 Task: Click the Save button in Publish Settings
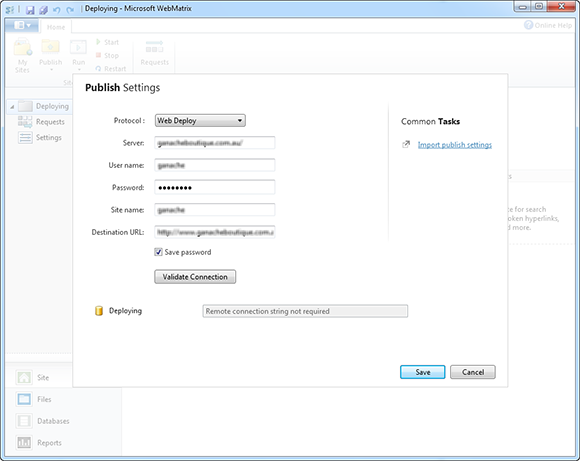tap(422, 372)
